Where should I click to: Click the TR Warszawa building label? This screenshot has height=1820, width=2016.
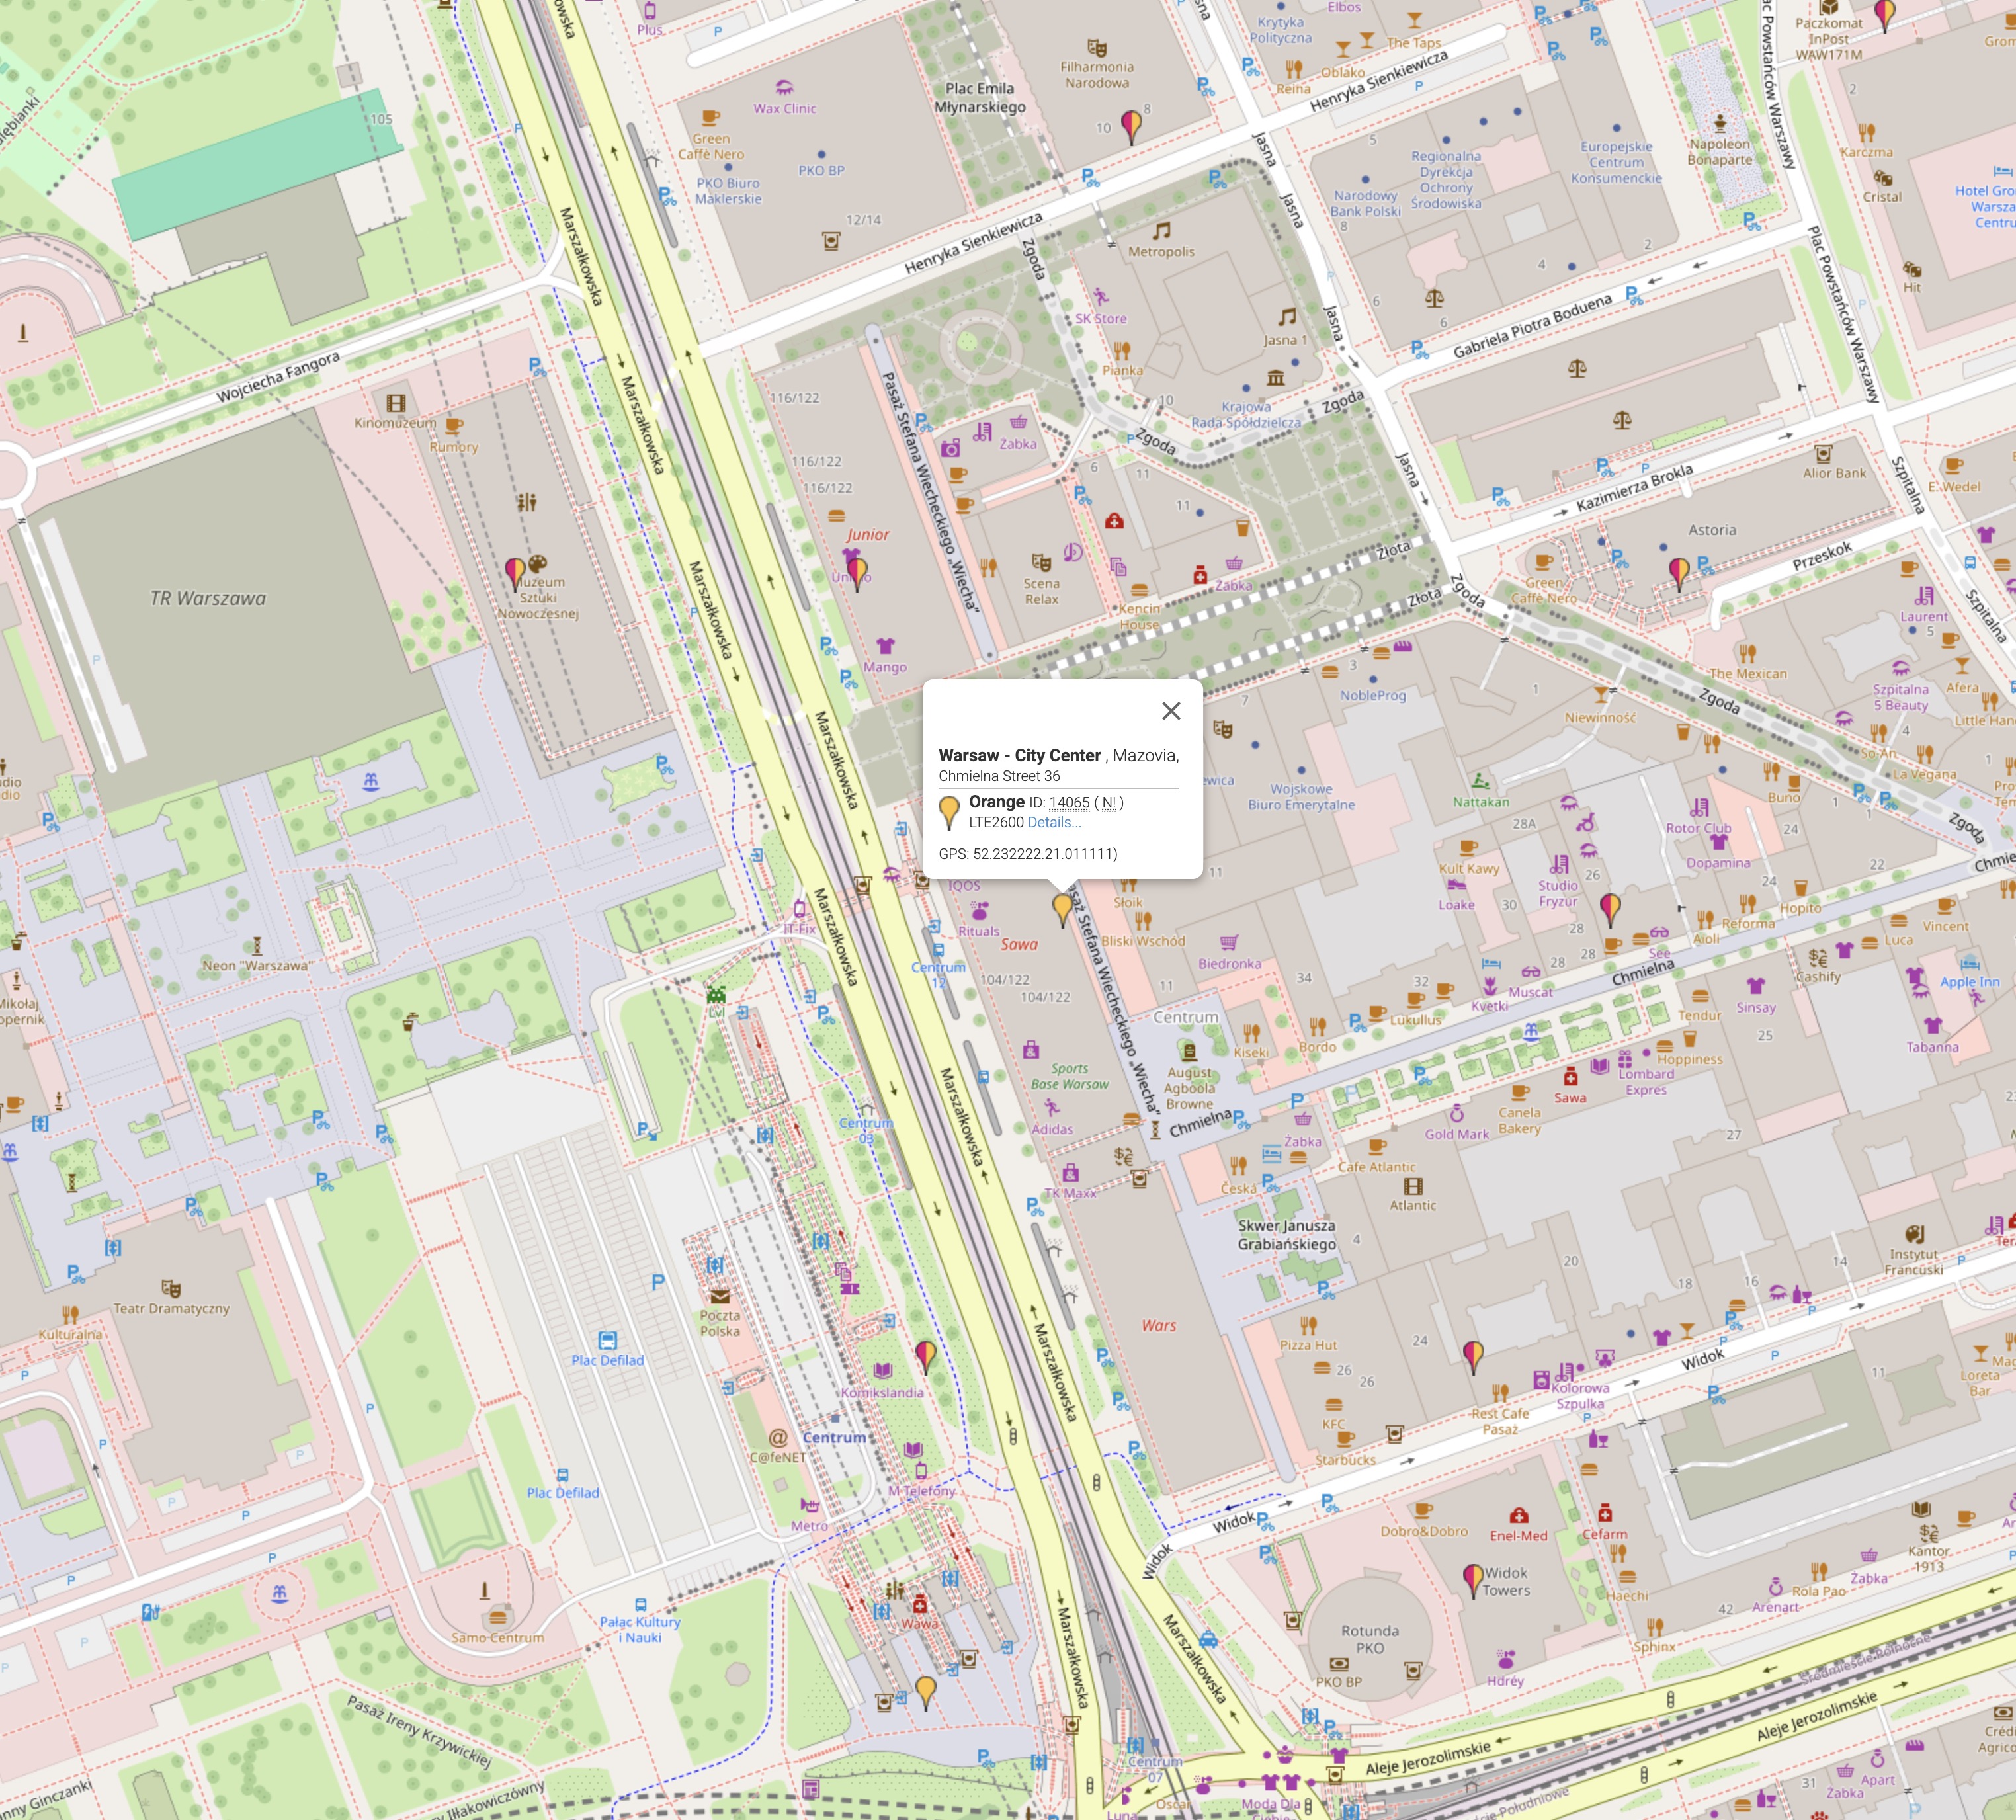[x=208, y=599]
